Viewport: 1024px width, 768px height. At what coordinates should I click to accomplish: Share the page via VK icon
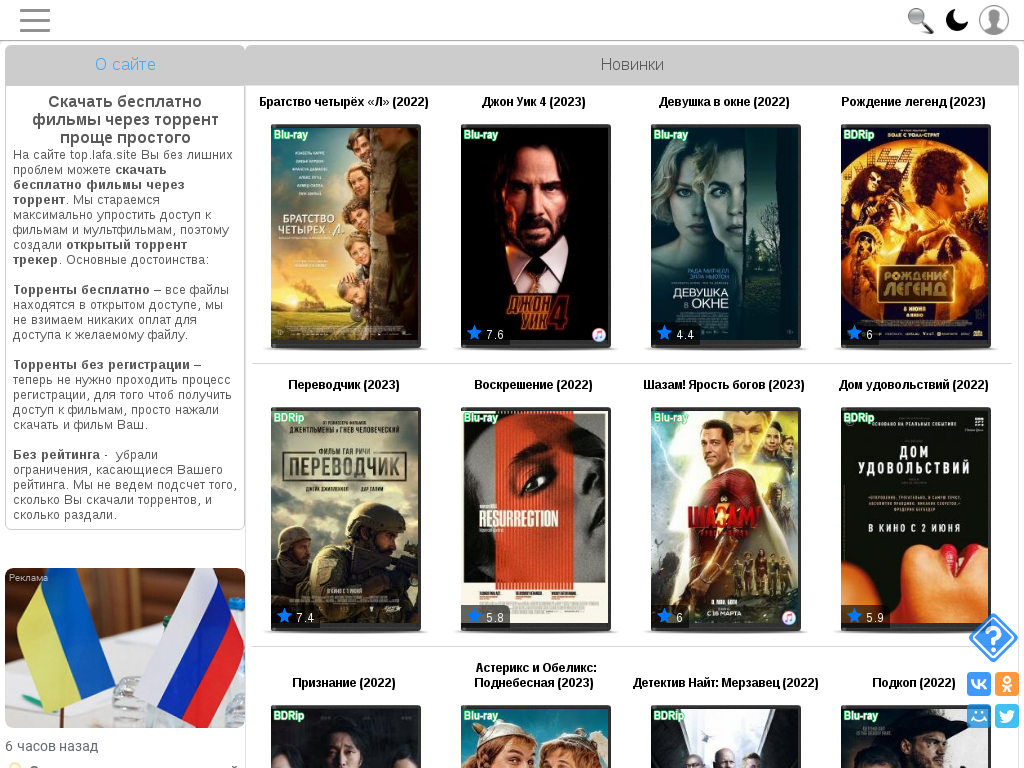[979, 684]
